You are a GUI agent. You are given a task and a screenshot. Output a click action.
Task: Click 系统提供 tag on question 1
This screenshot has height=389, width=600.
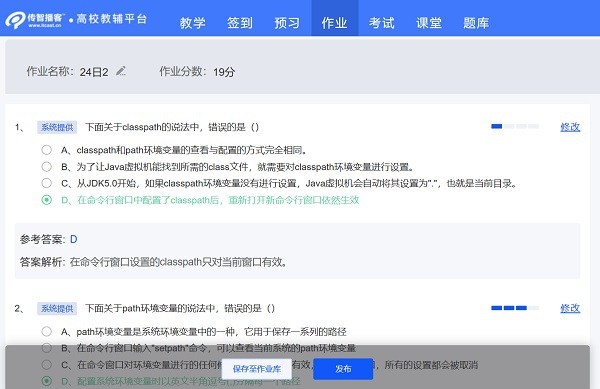[57, 127]
